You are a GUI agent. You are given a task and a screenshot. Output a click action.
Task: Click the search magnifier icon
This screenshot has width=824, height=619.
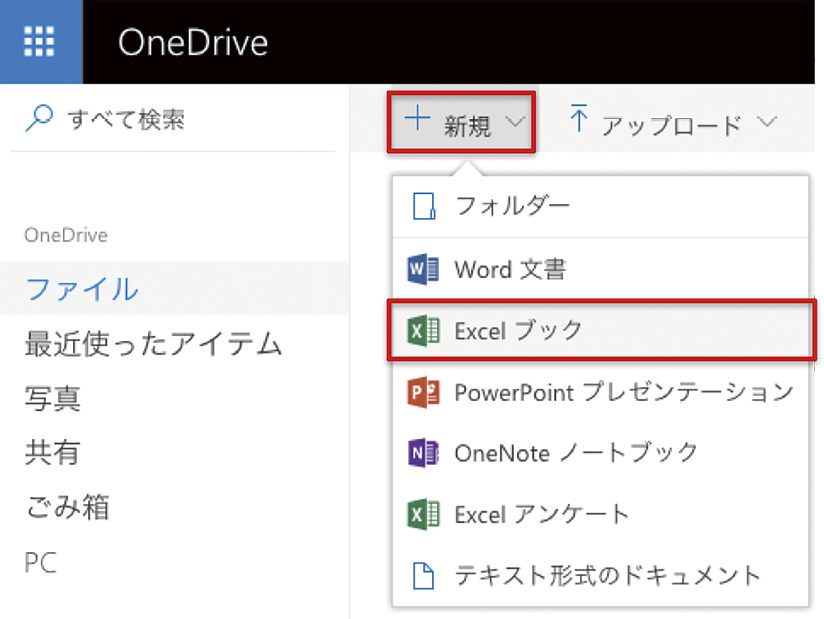[x=39, y=119]
